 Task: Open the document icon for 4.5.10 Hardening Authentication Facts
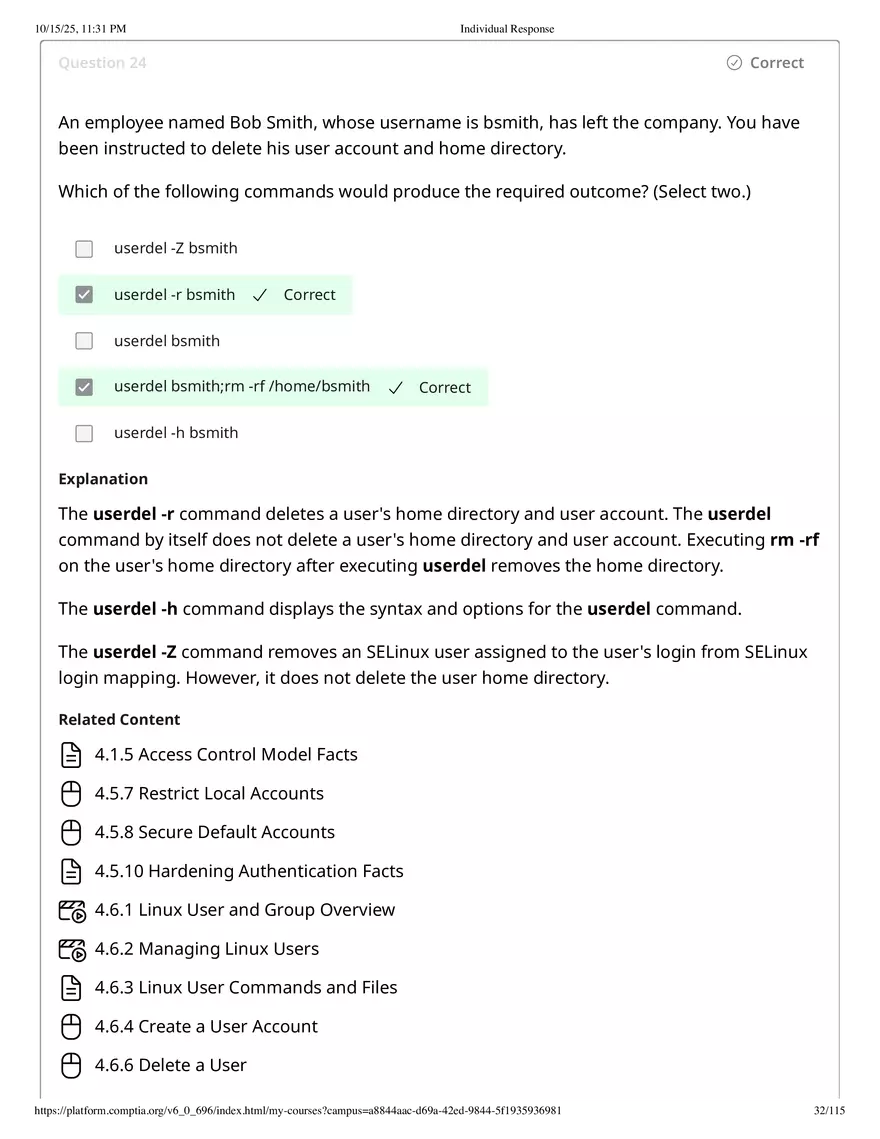click(x=71, y=871)
